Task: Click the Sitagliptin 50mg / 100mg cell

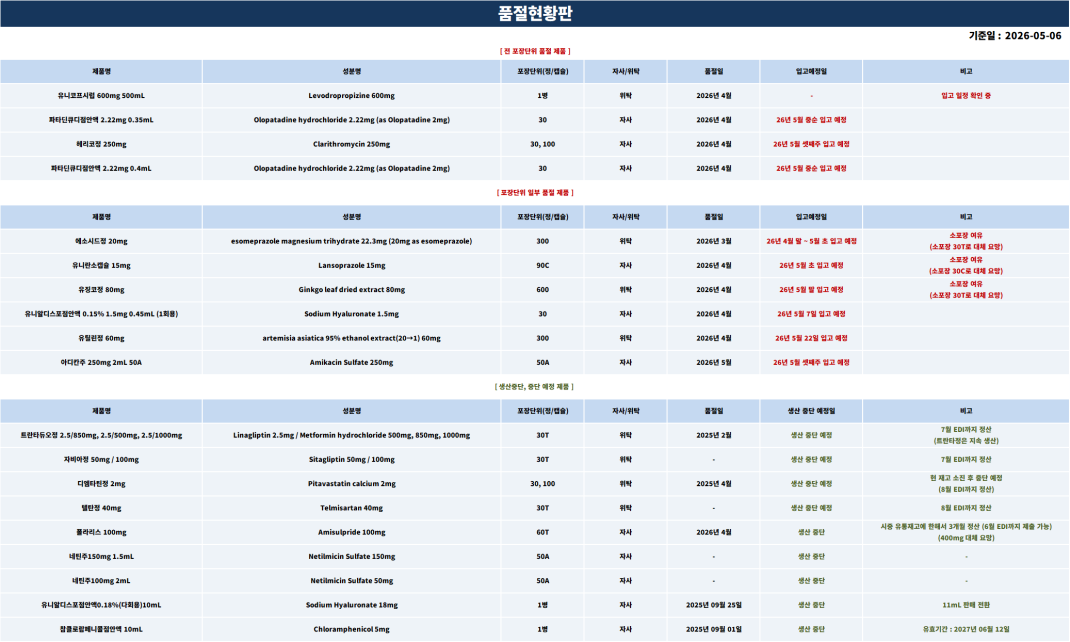Action: coord(351,460)
